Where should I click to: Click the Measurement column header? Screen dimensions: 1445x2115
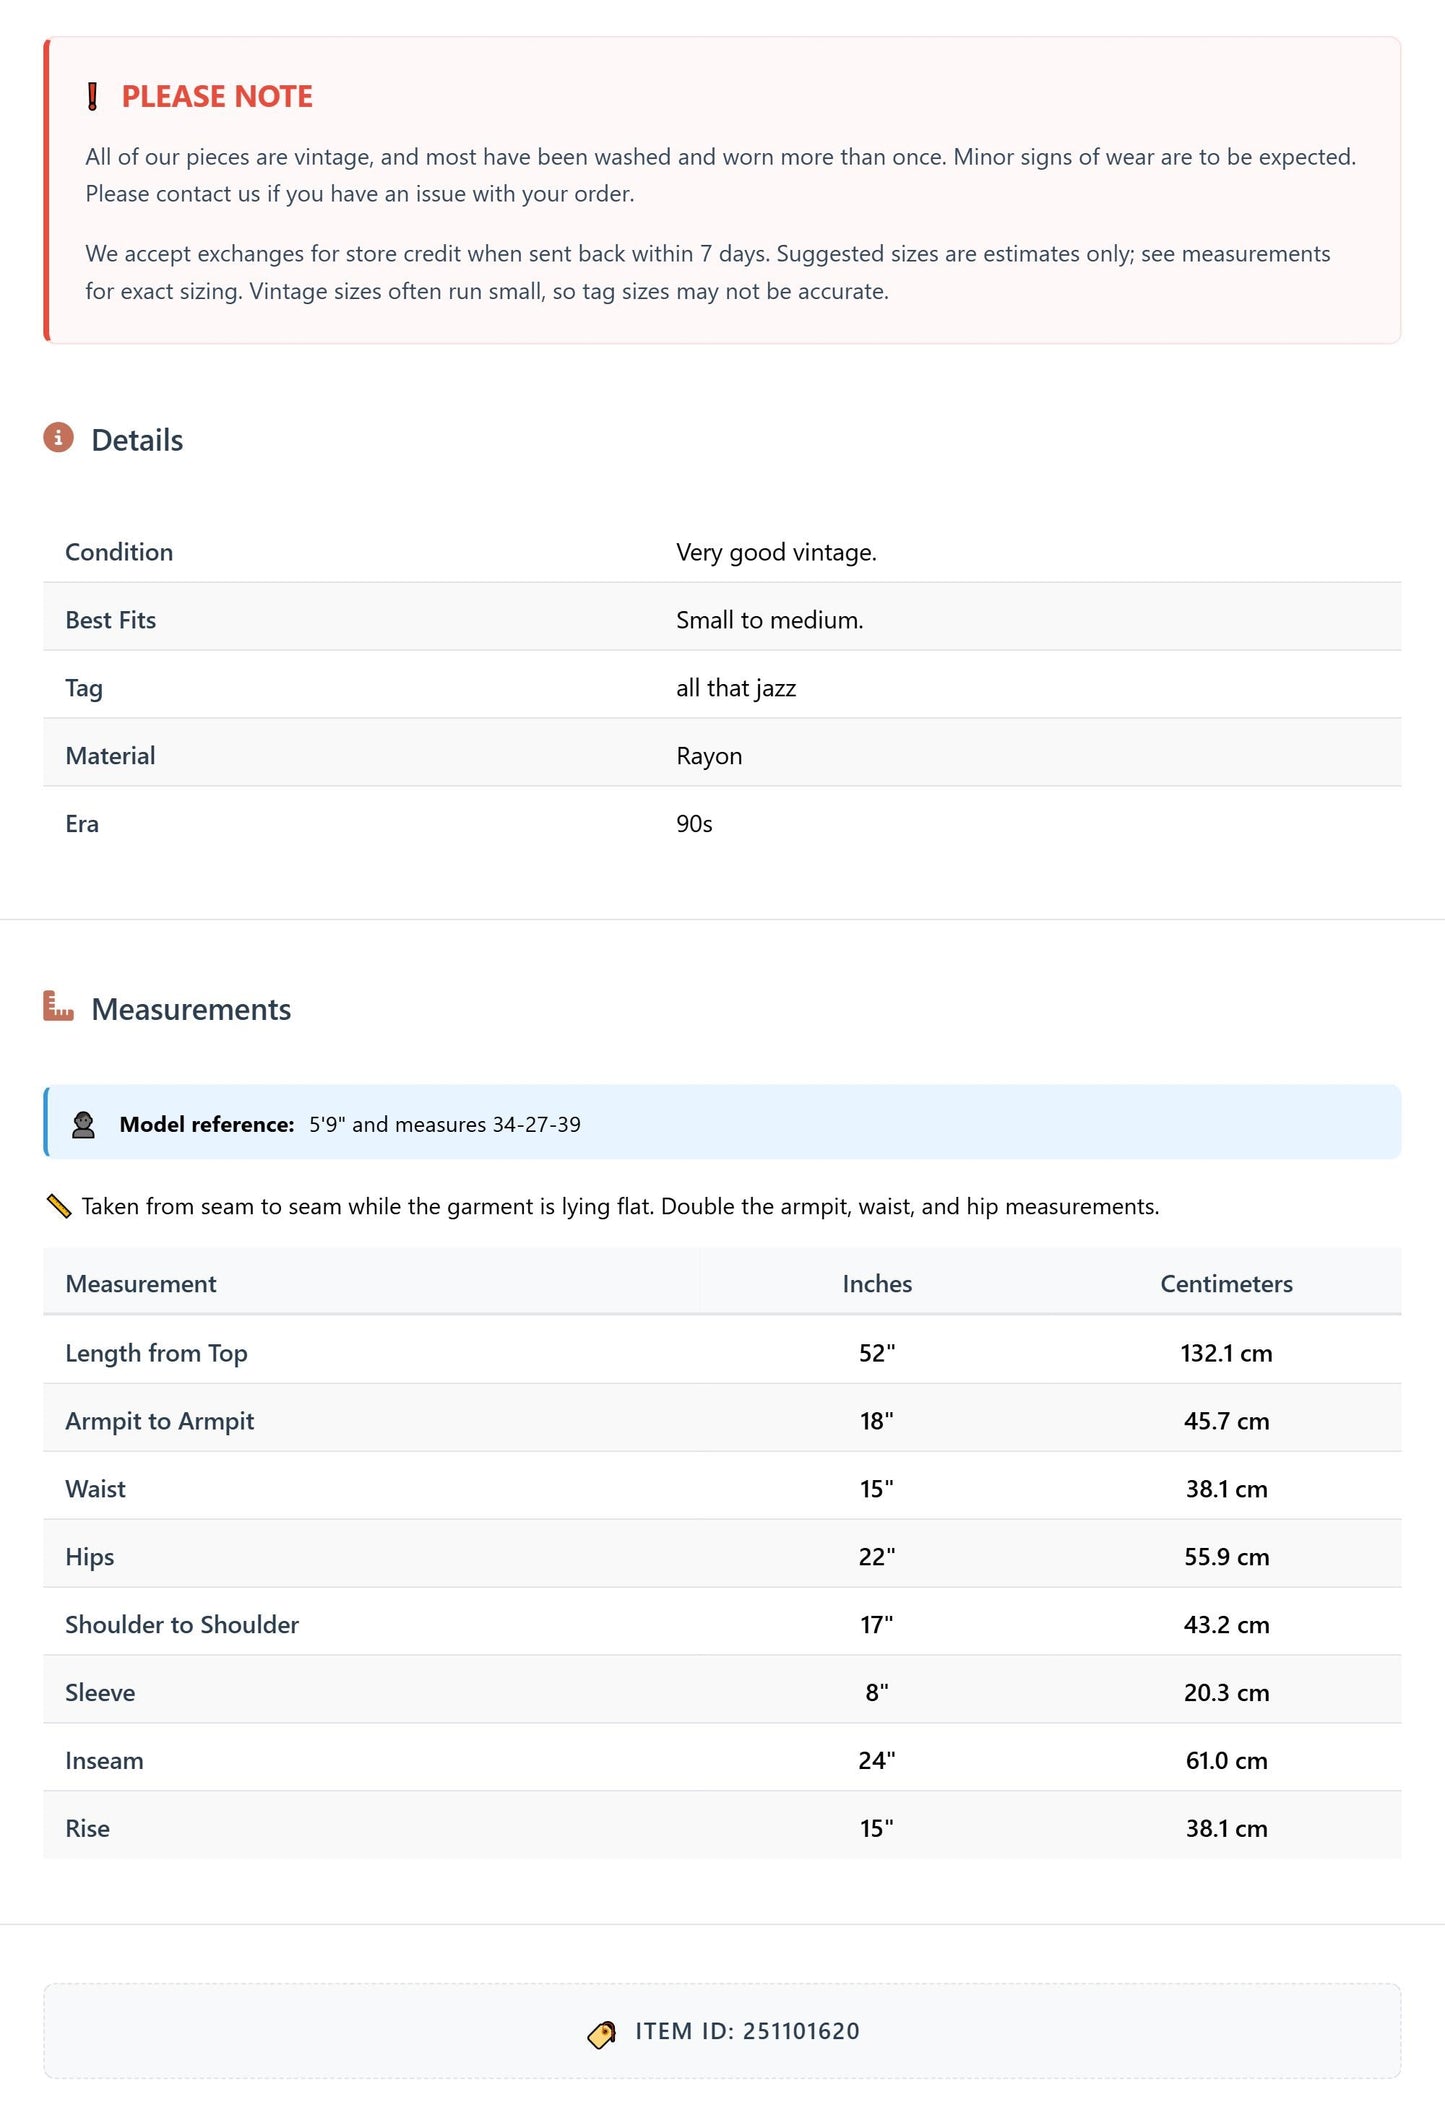141,1284
